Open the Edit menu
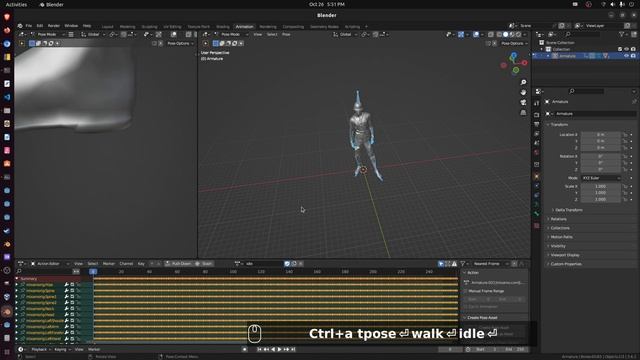This screenshot has width=640, height=360. point(40,26)
